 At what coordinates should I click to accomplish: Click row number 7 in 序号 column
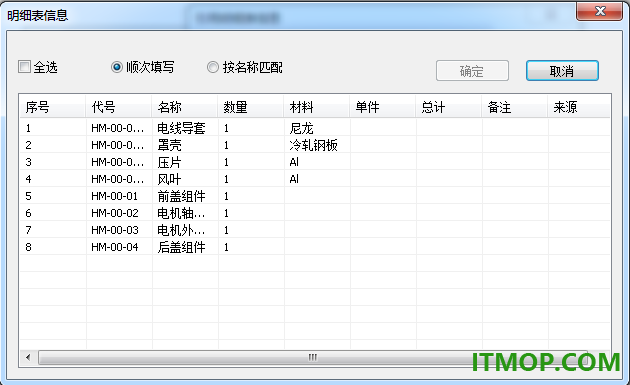coord(28,230)
